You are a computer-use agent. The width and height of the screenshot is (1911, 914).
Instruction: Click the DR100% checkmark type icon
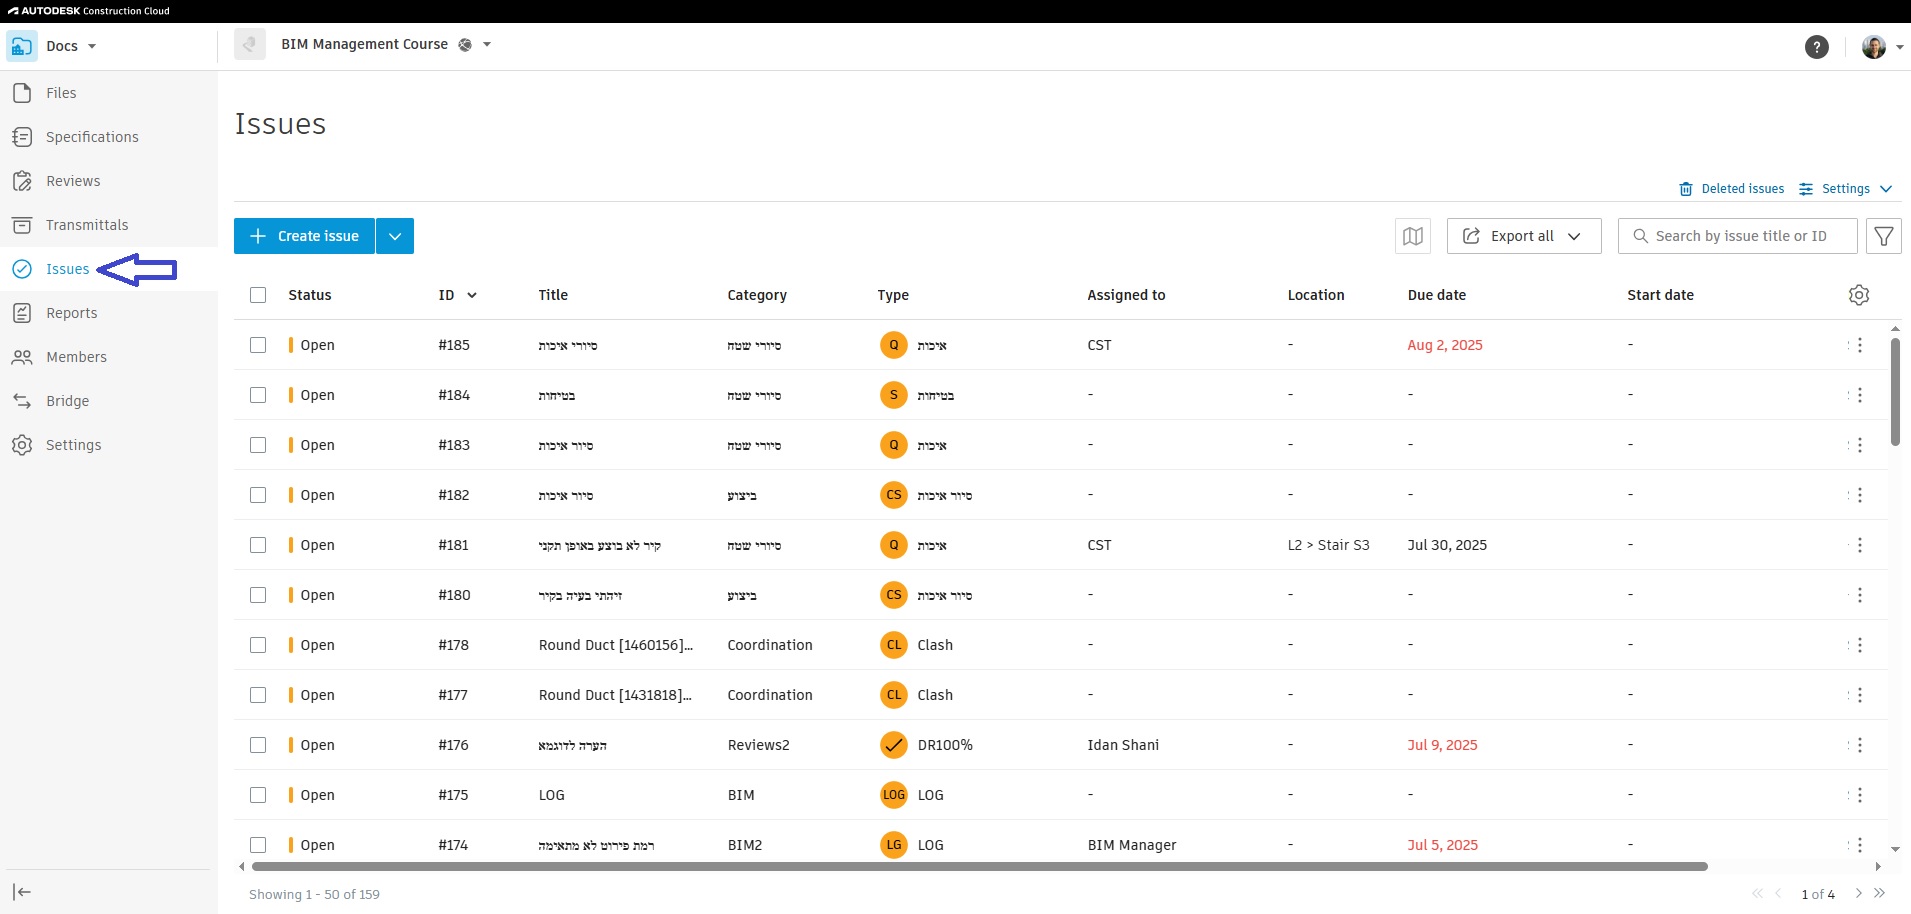point(894,745)
